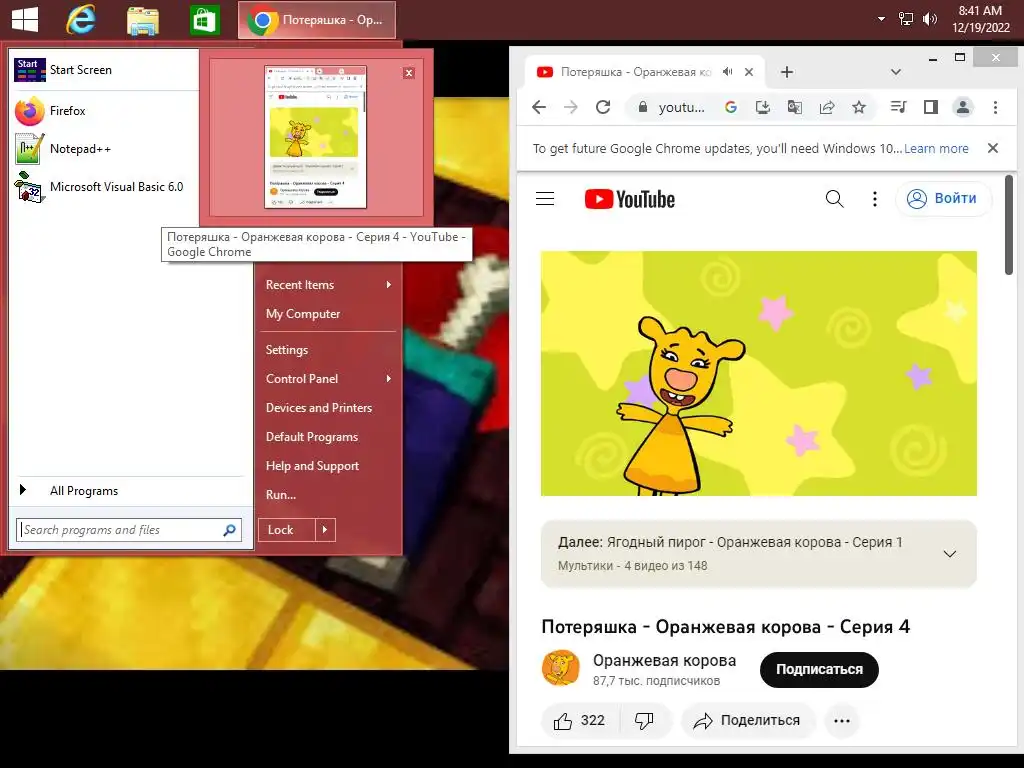
Task: Open Start Screen from the start menu
Action: 104,70
